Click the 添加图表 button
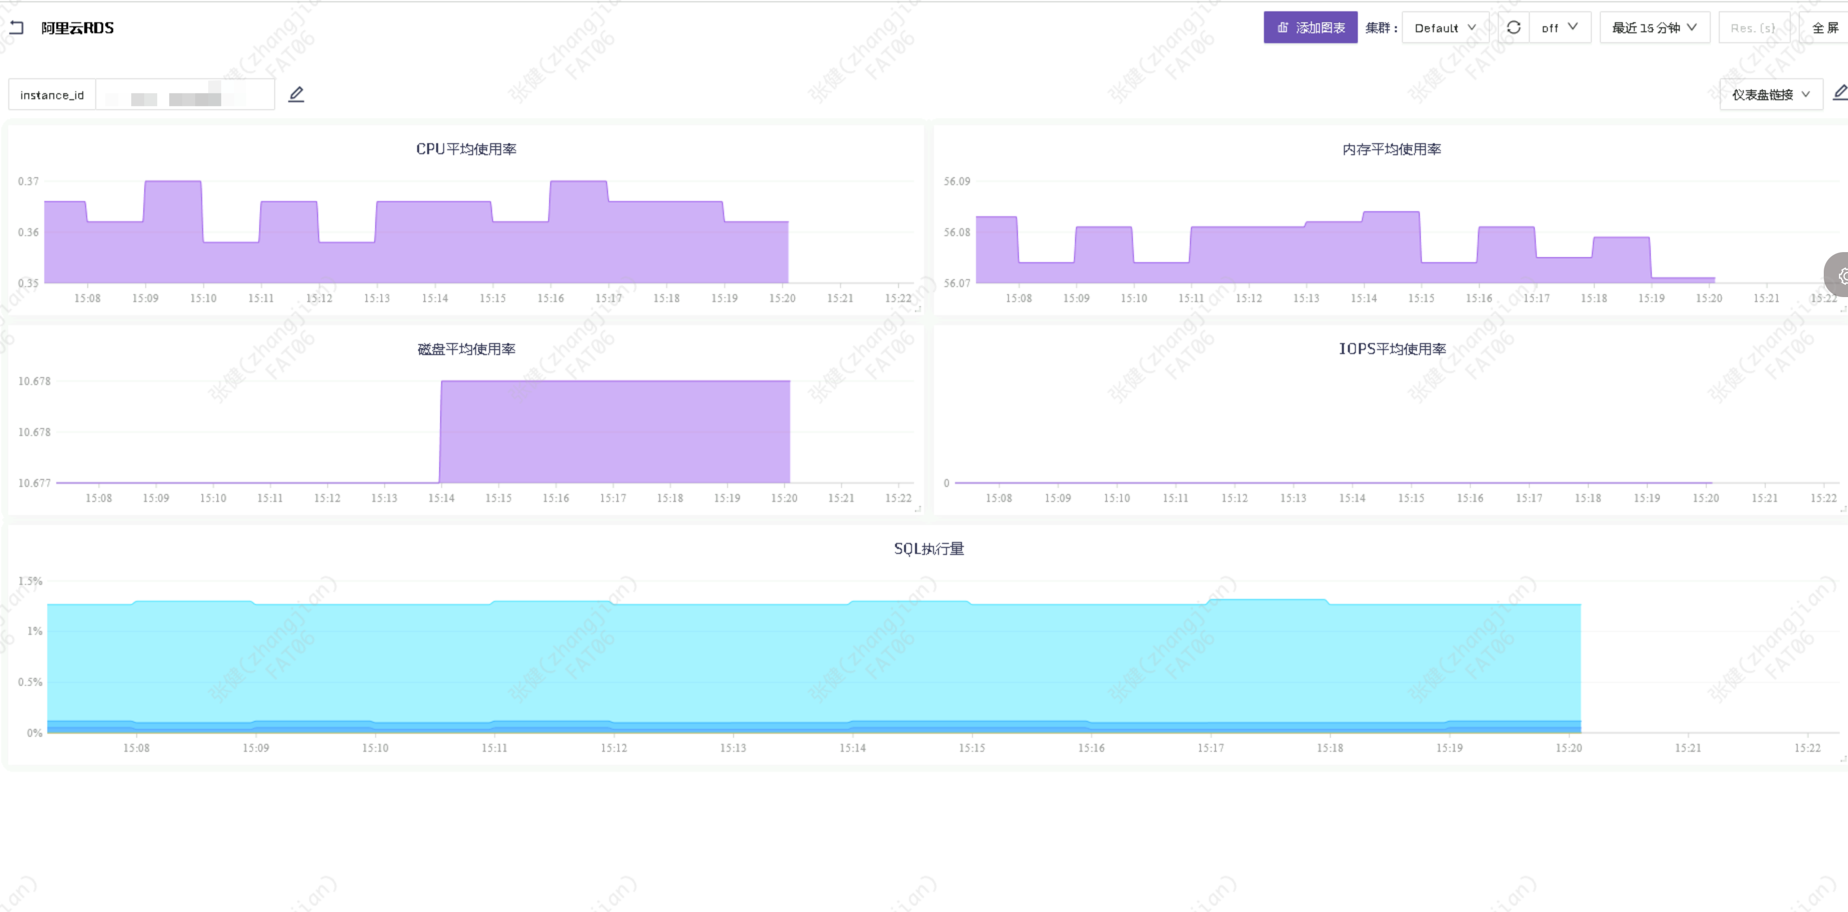The height and width of the screenshot is (912, 1848). (x=1310, y=28)
